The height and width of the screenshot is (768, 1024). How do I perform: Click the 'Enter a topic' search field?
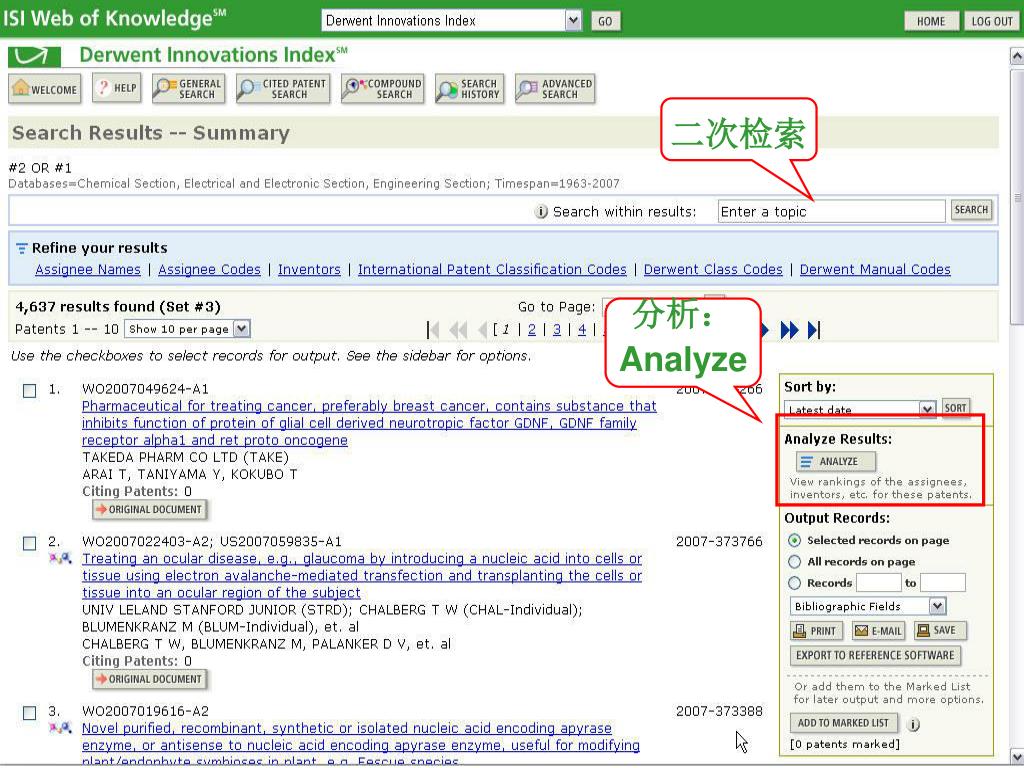[x=831, y=212]
